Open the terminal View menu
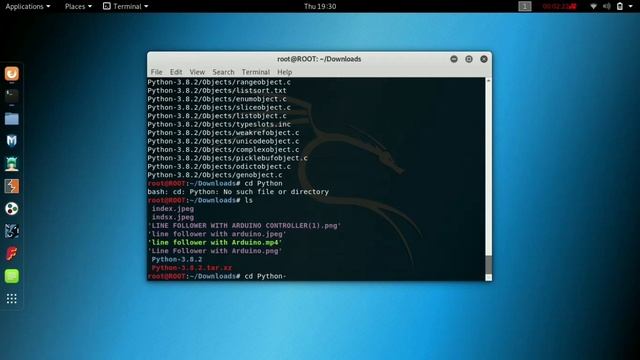 (197, 72)
